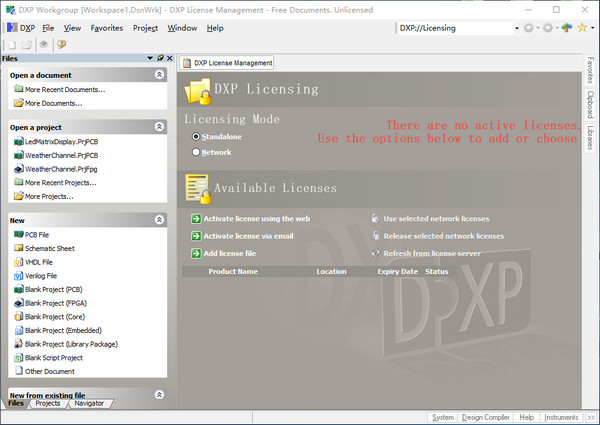The height and width of the screenshot is (425, 600).
Task: Open the View menu
Action: 72,28
